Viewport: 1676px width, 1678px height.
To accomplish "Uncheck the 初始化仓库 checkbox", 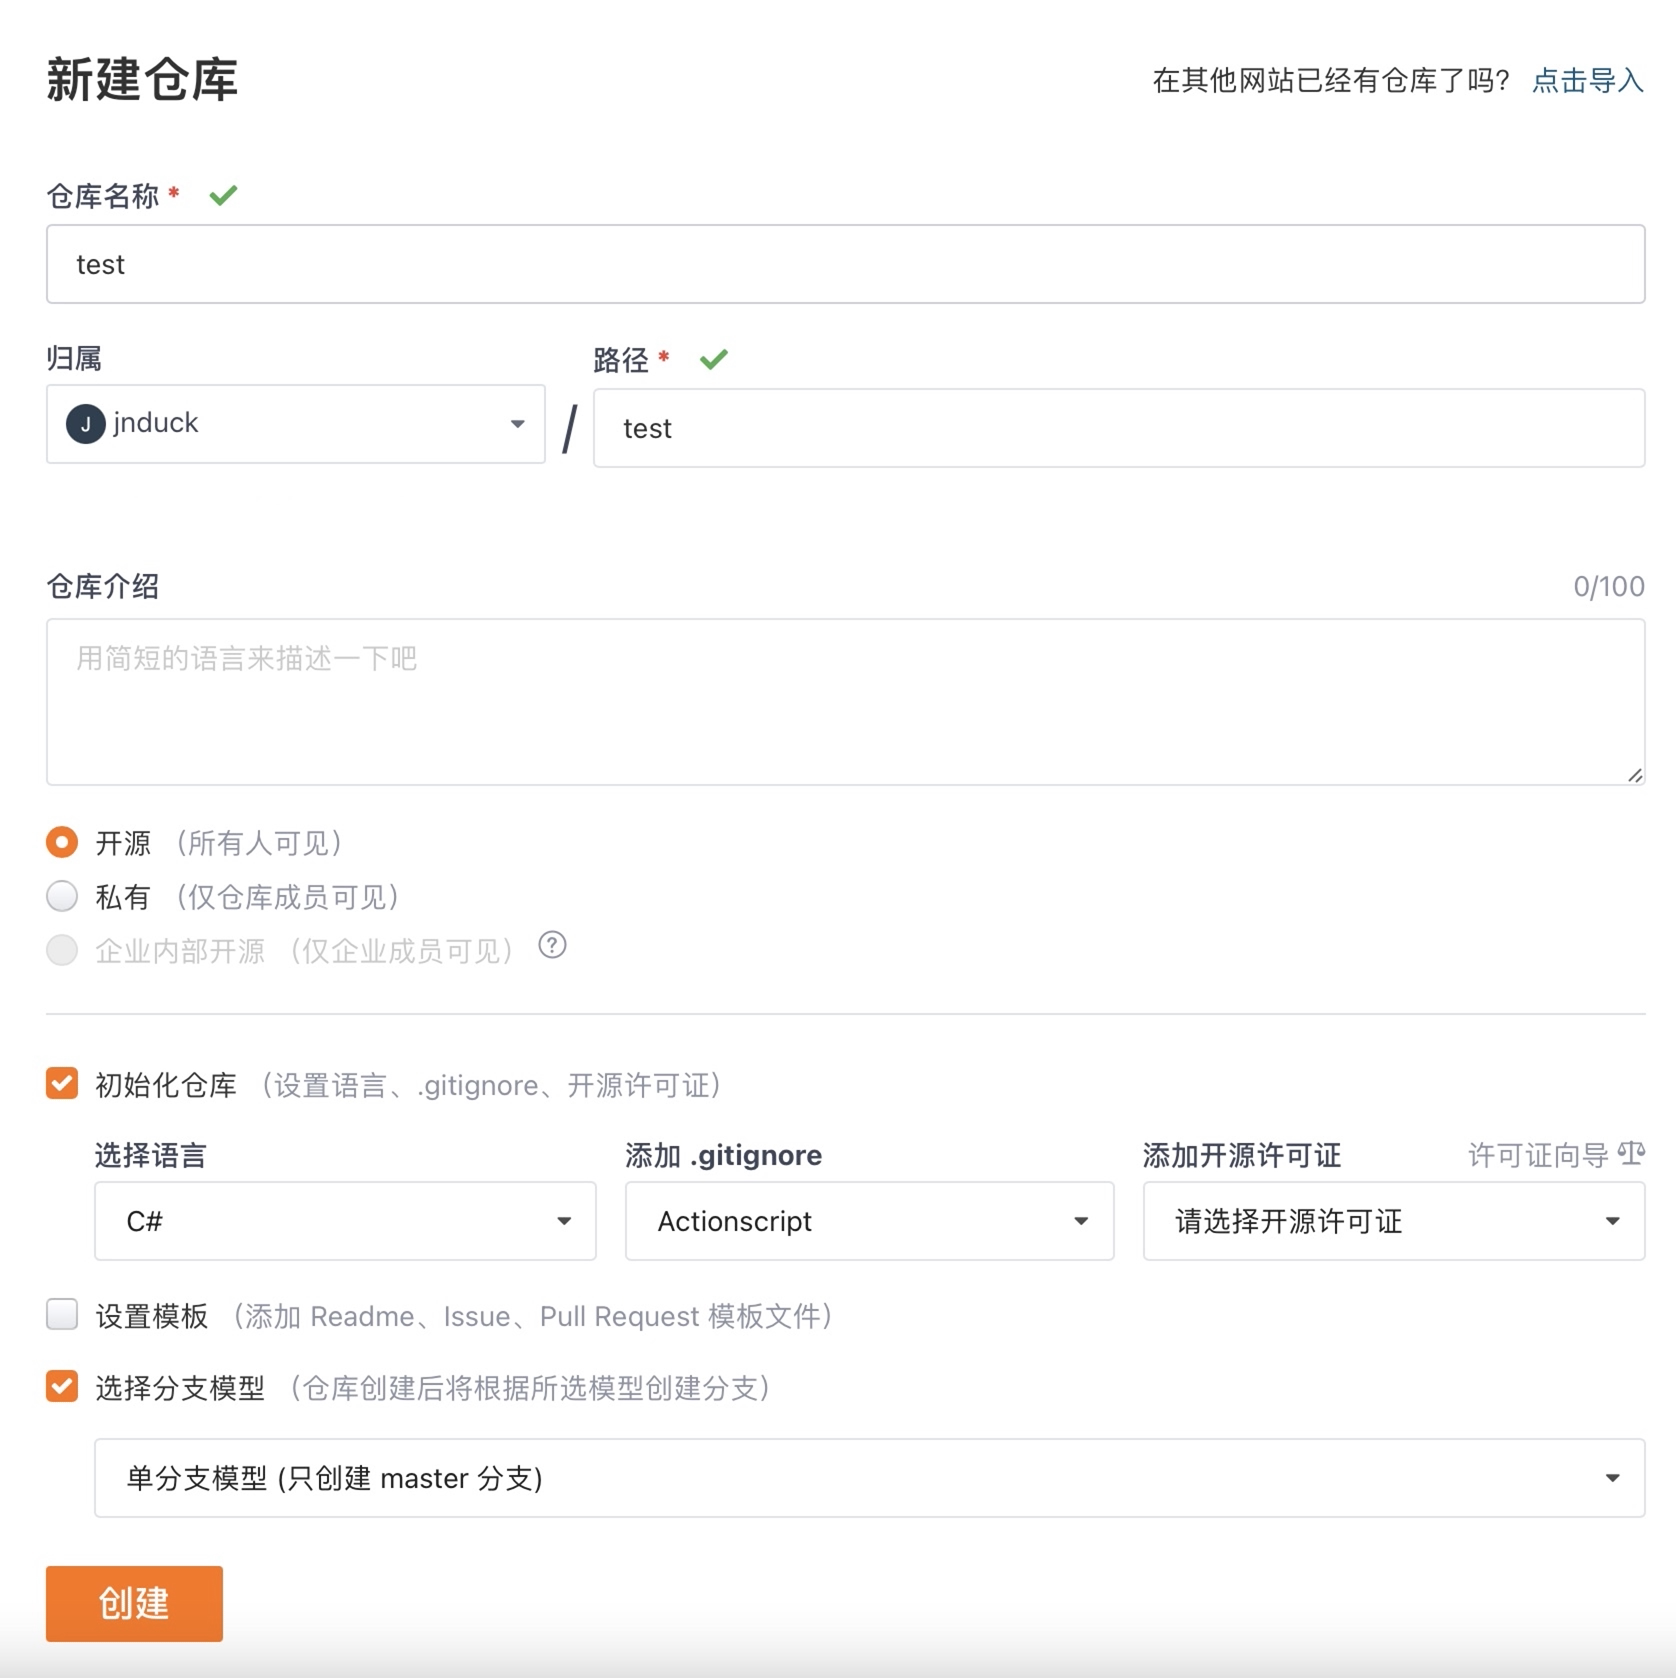I will tap(61, 1084).
